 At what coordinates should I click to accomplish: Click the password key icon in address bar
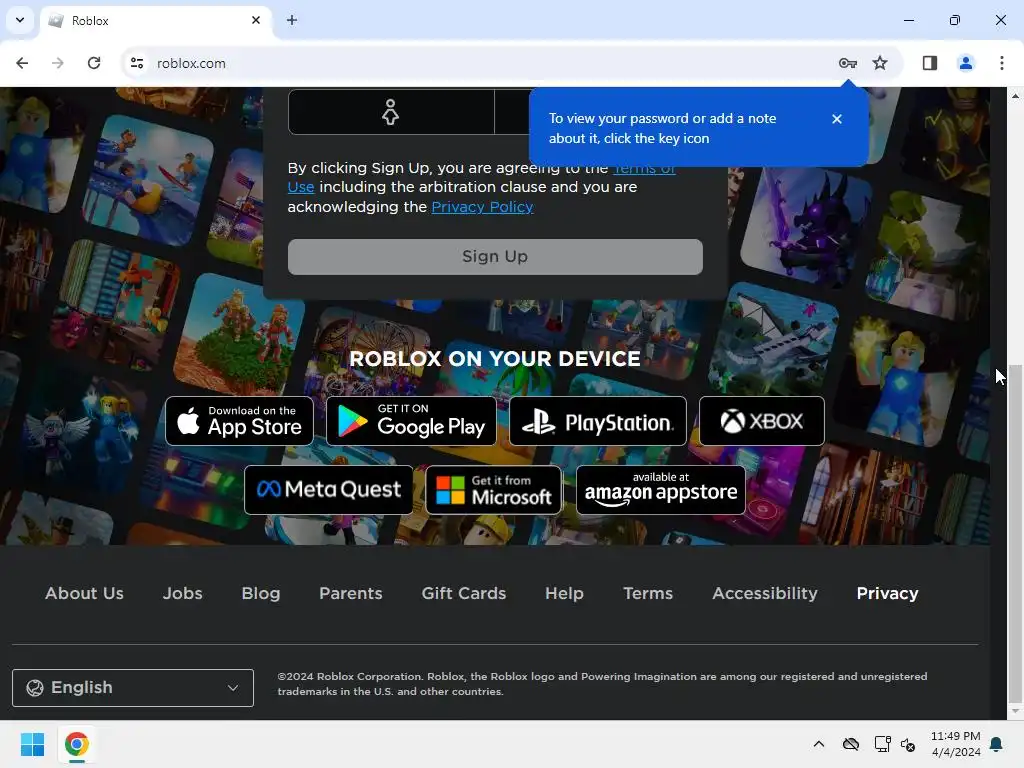point(848,63)
